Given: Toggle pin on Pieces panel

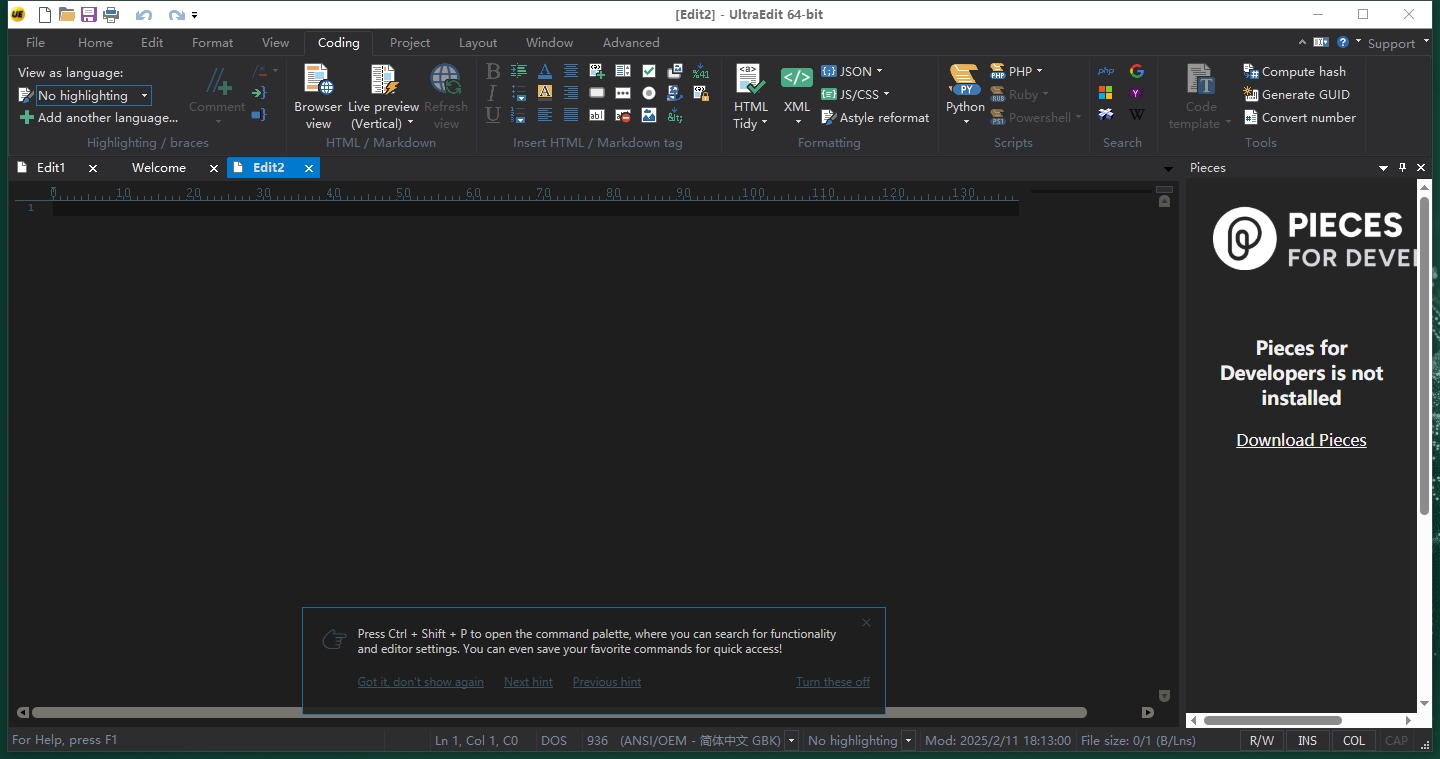Looking at the screenshot, I should click(1403, 168).
